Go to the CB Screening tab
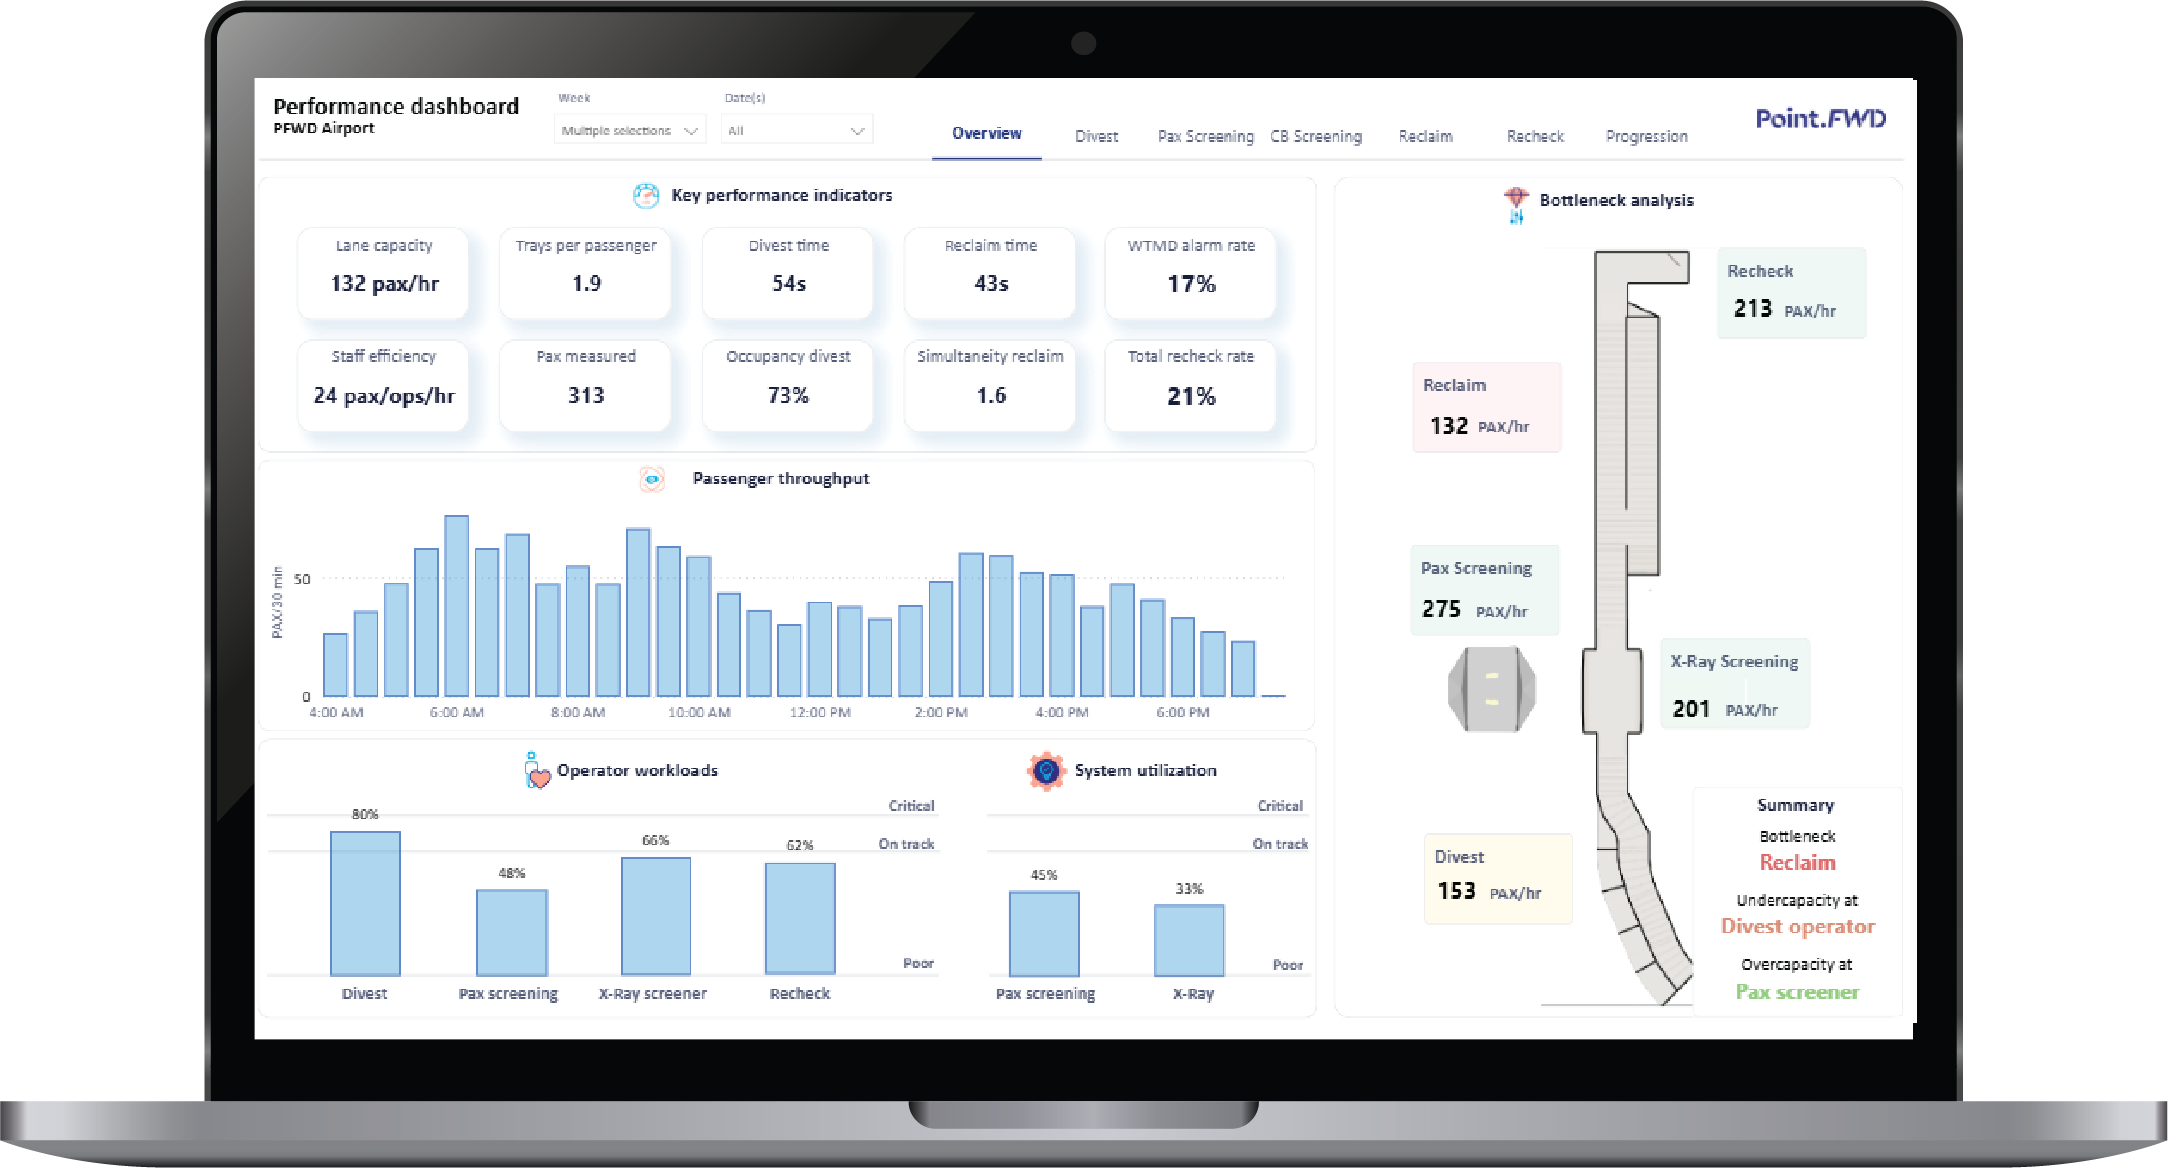The width and height of the screenshot is (2168, 1168). point(1316,136)
